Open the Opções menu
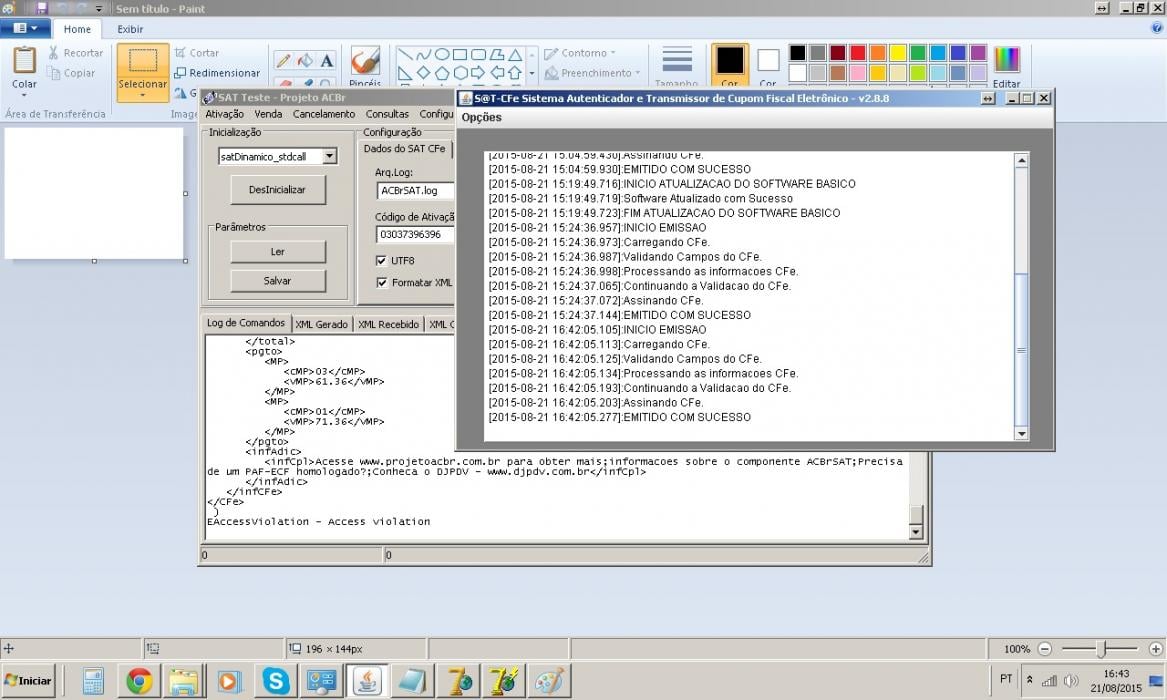 [x=482, y=118]
